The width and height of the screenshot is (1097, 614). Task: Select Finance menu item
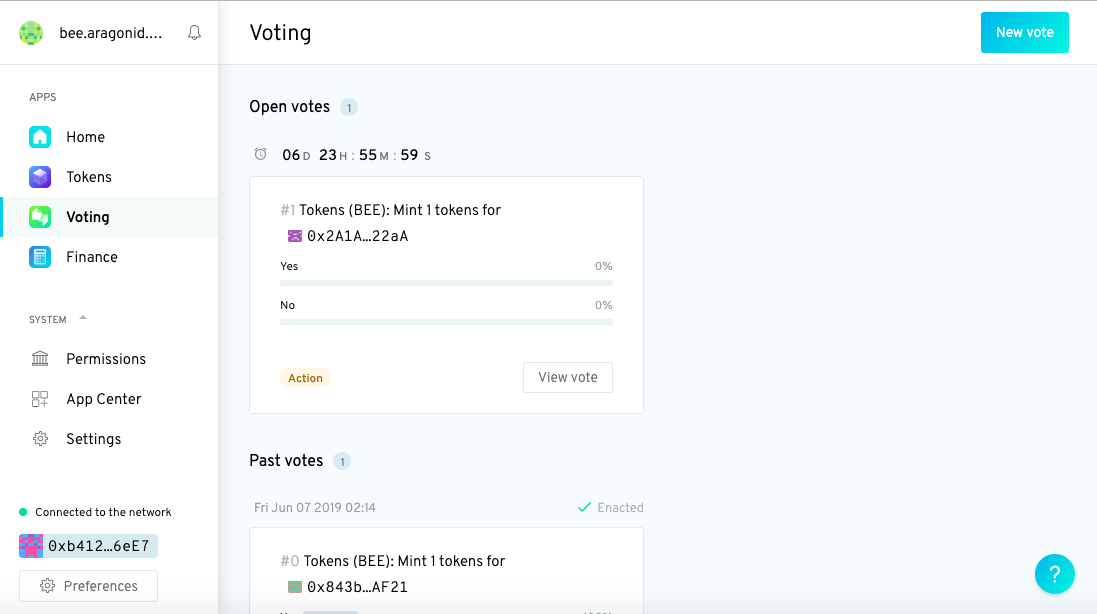[x=110, y=257]
